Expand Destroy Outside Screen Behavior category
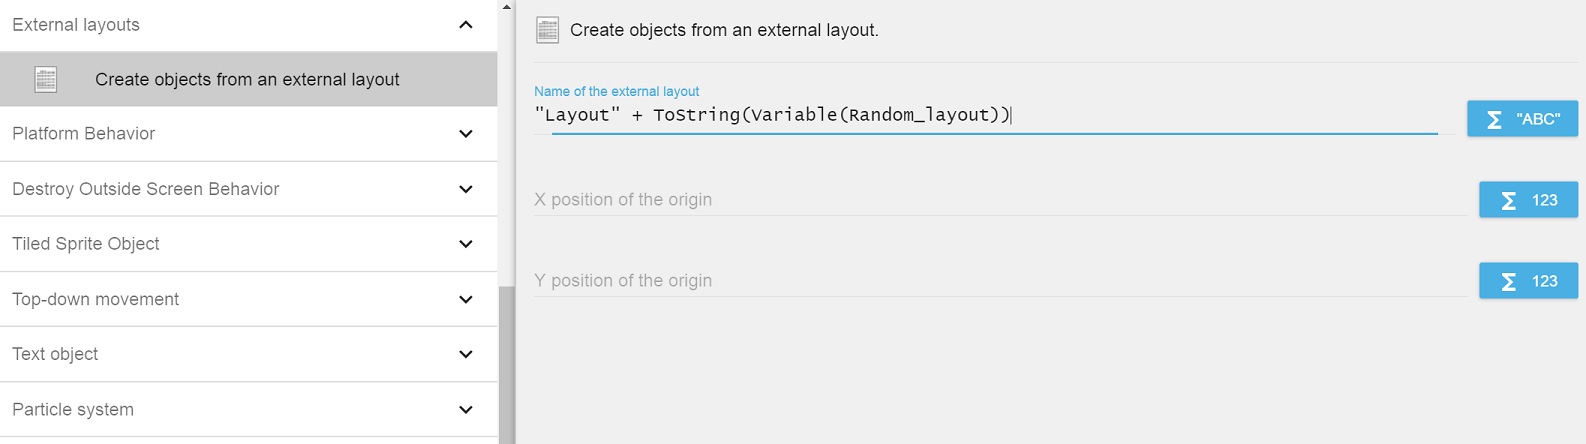This screenshot has width=1586, height=444. coord(466,189)
